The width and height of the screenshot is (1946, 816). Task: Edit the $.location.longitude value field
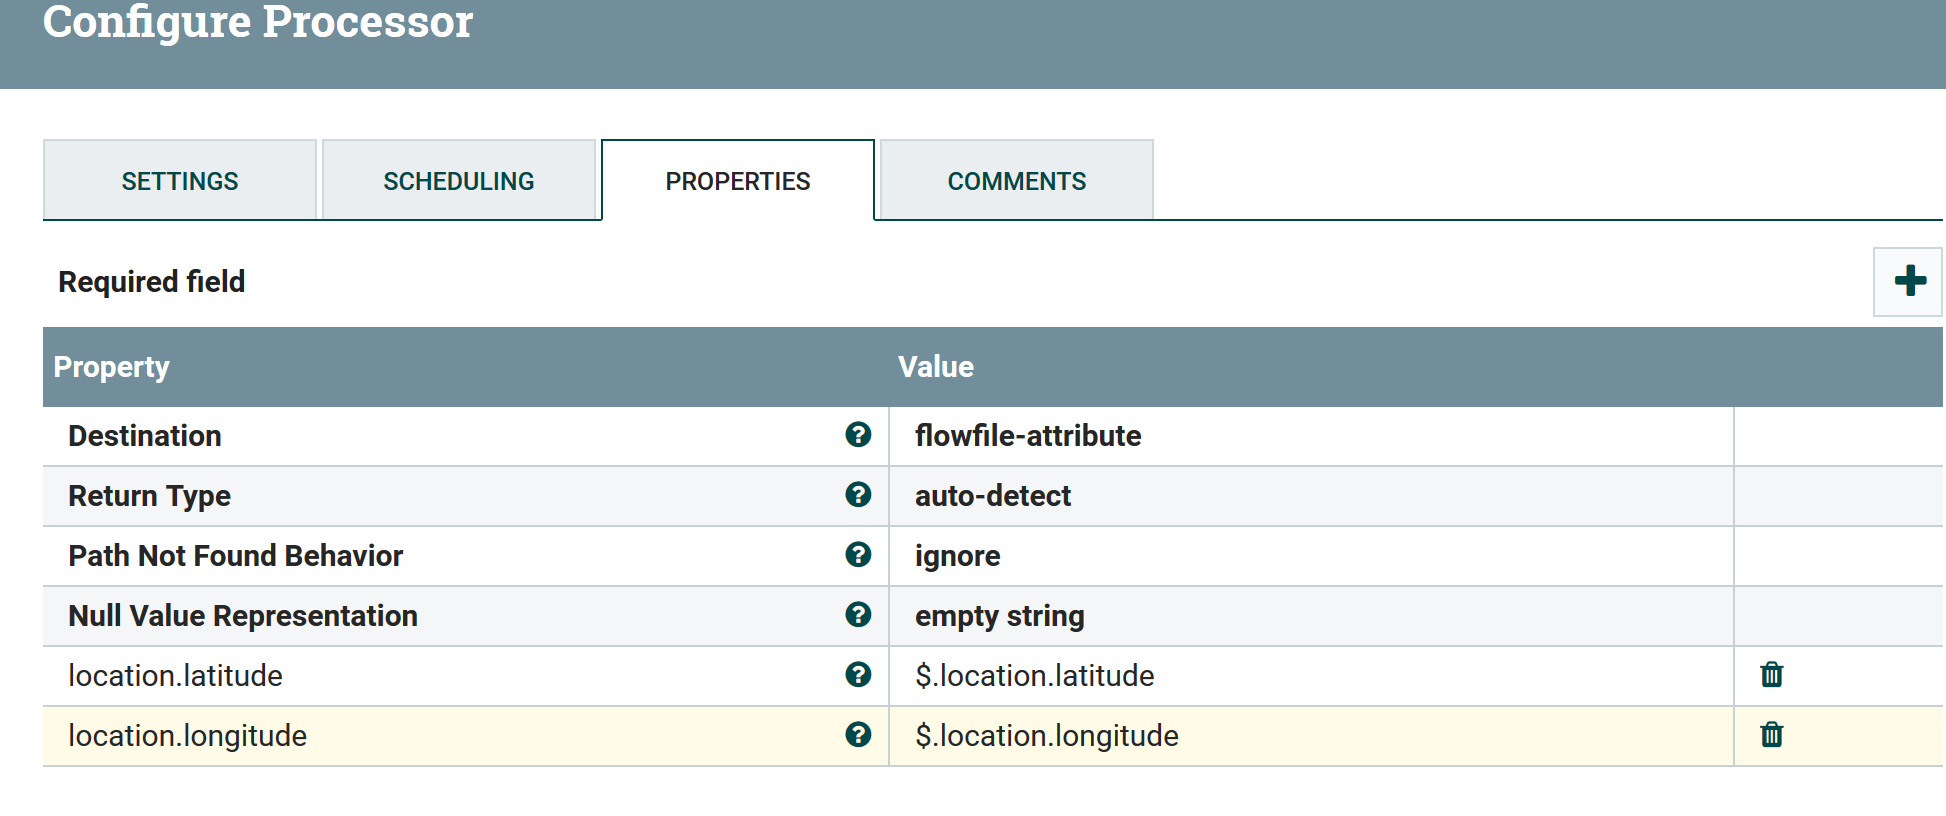tap(1047, 736)
